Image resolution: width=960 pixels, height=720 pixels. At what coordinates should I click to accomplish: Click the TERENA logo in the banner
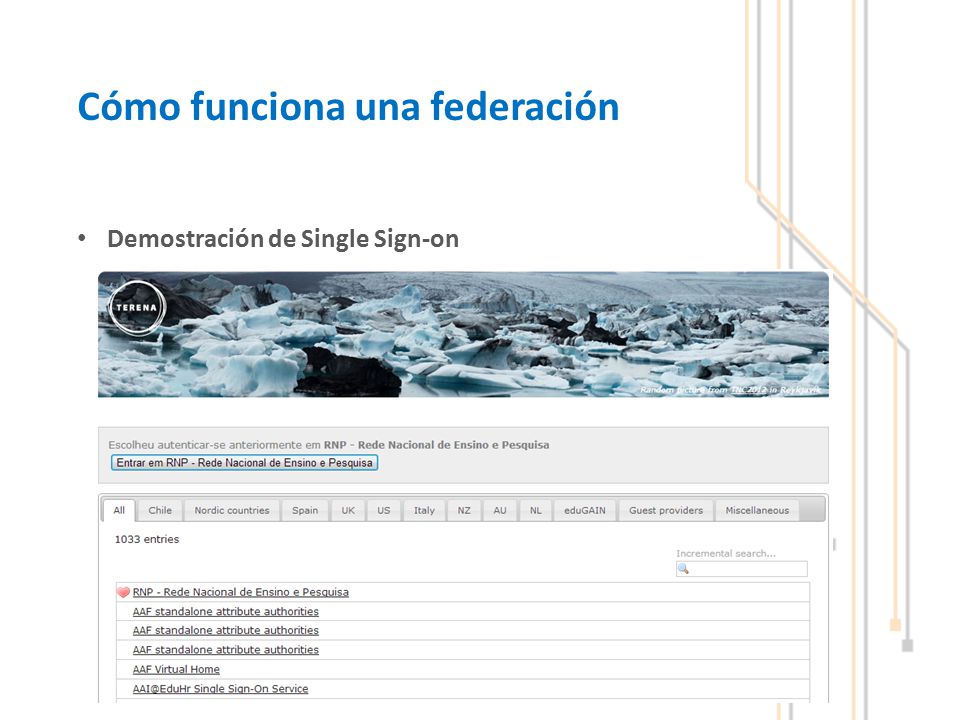tap(137, 307)
